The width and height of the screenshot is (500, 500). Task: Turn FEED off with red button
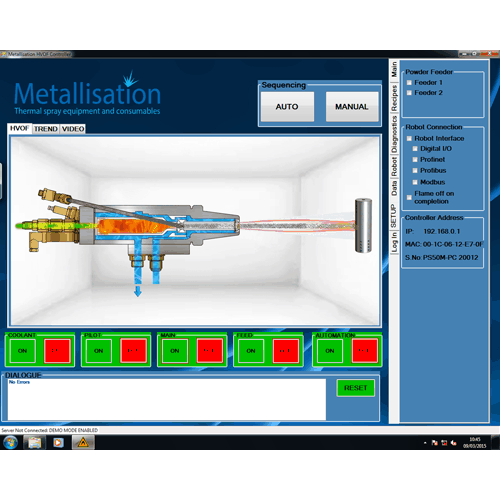[x=286, y=351]
